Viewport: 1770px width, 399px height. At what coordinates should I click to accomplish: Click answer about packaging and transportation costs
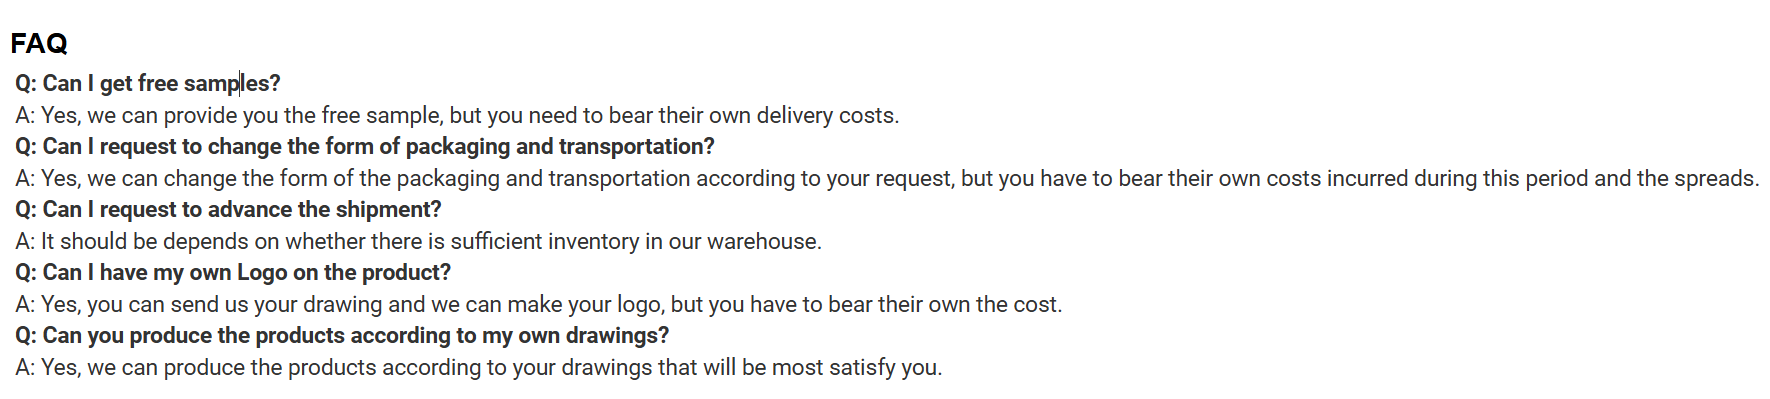(x=888, y=178)
